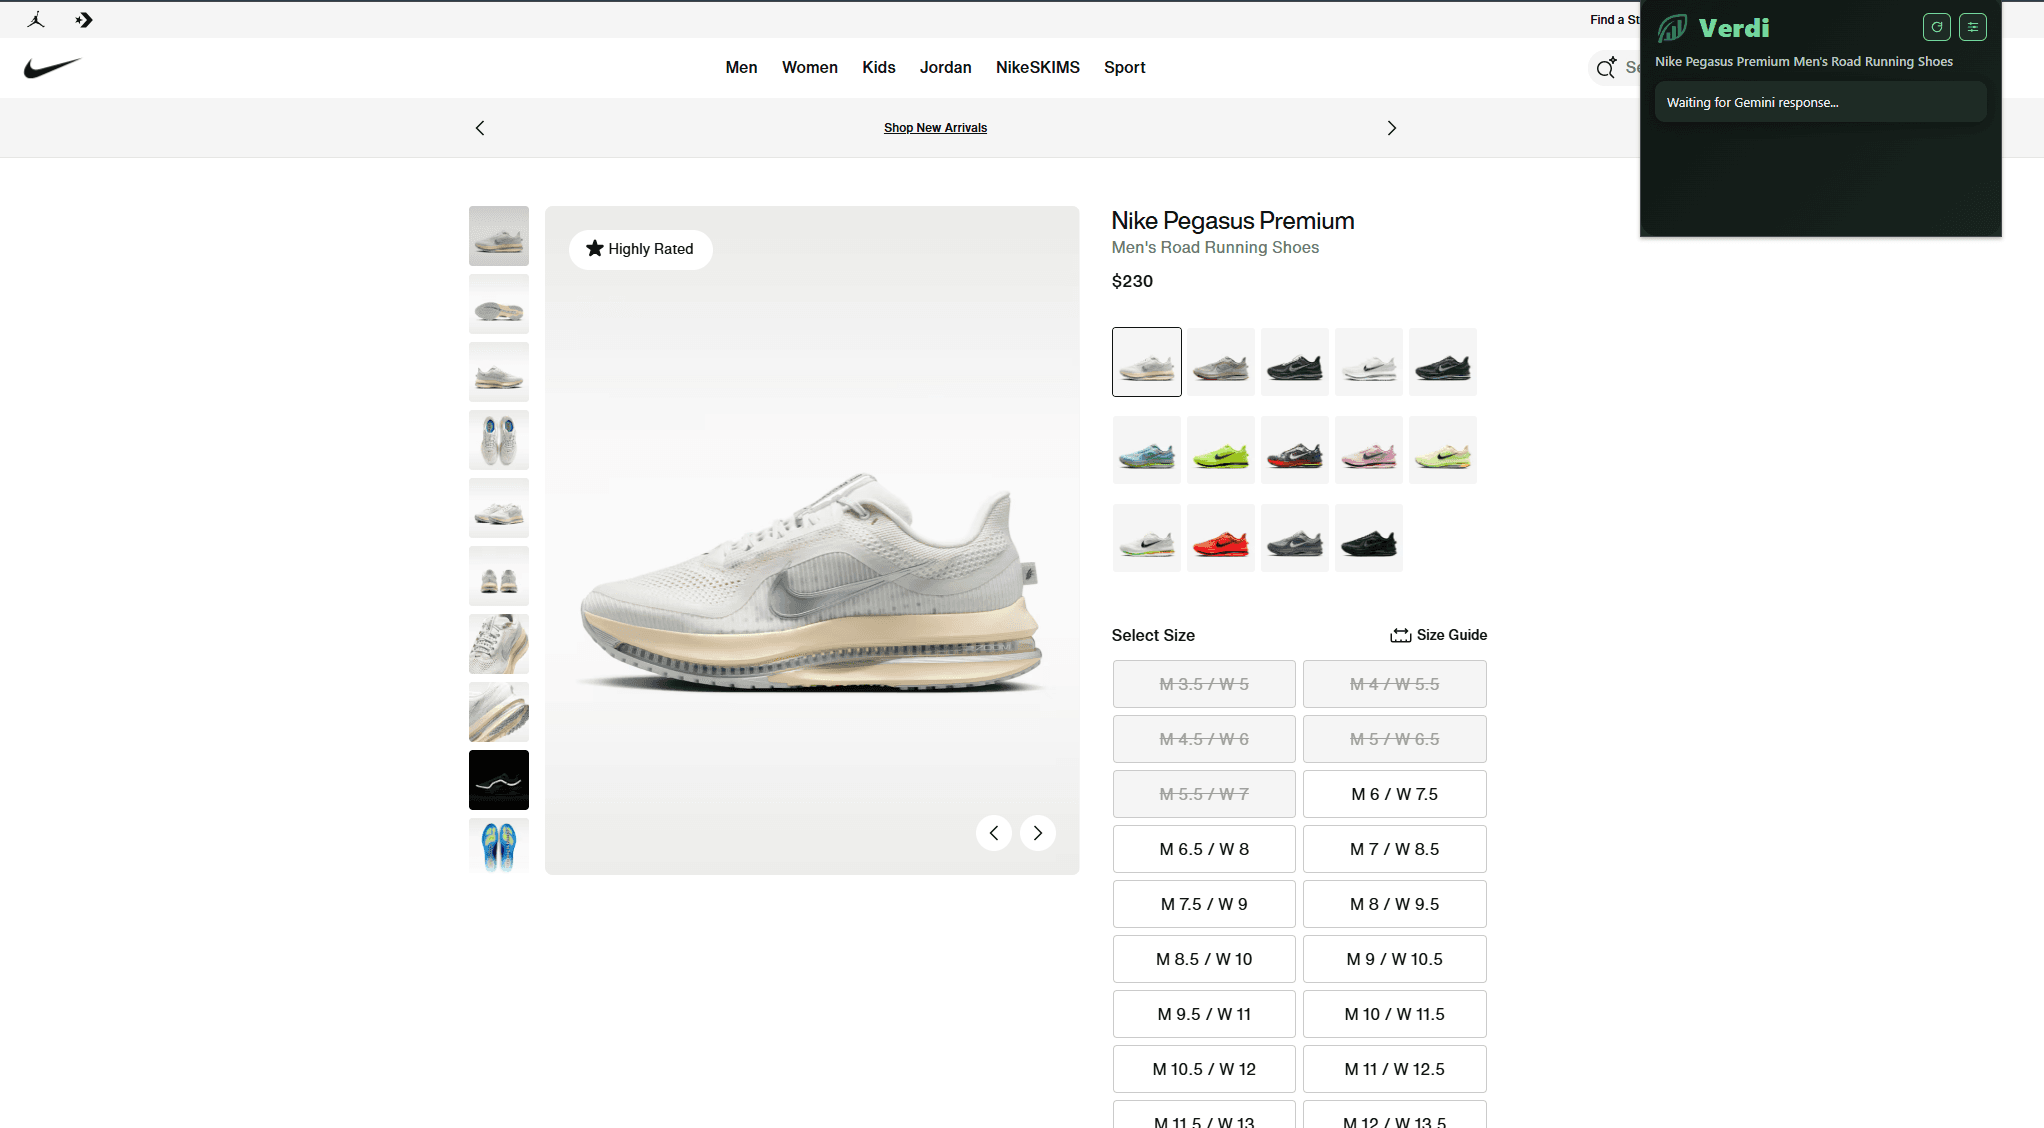
Task: Click the Shop New Arrivals link
Action: (935, 128)
